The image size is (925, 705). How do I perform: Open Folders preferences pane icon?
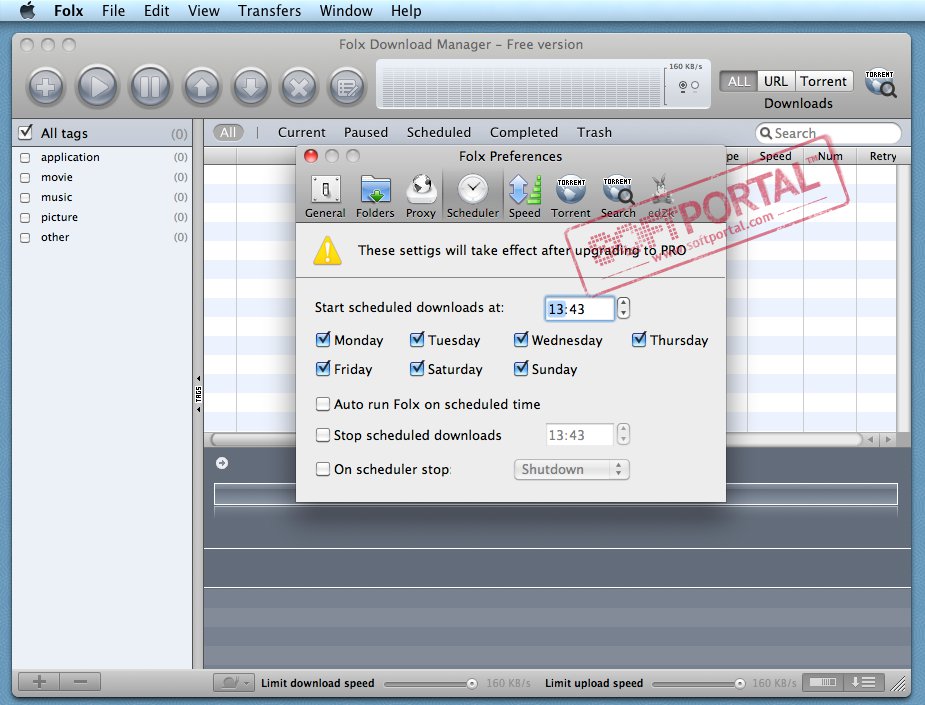click(375, 197)
